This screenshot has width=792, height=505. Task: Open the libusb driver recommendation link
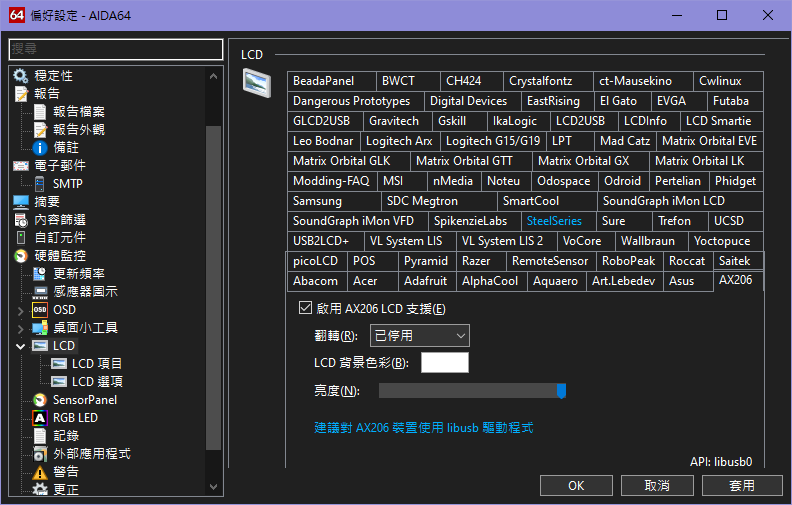tap(423, 428)
